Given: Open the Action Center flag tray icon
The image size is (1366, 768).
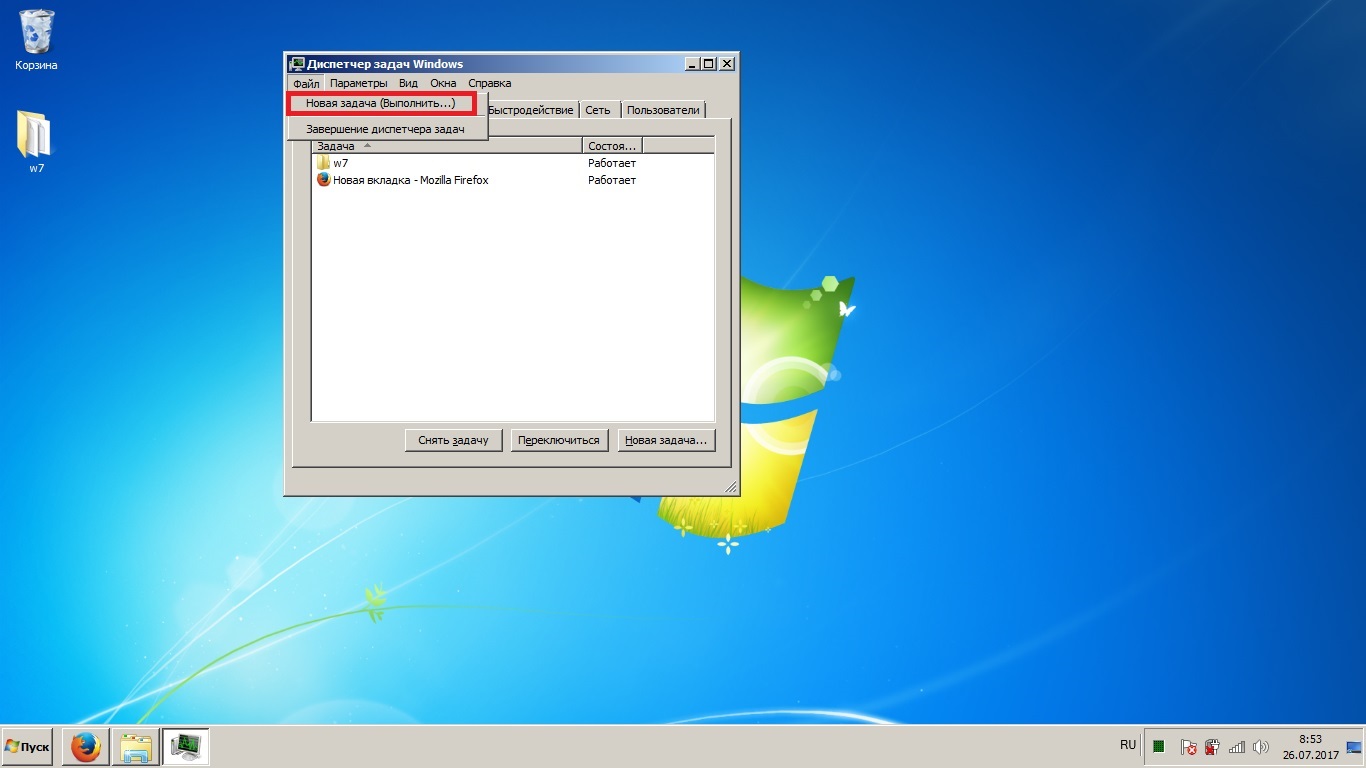Looking at the screenshot, I should click(x=1188, y=747).
